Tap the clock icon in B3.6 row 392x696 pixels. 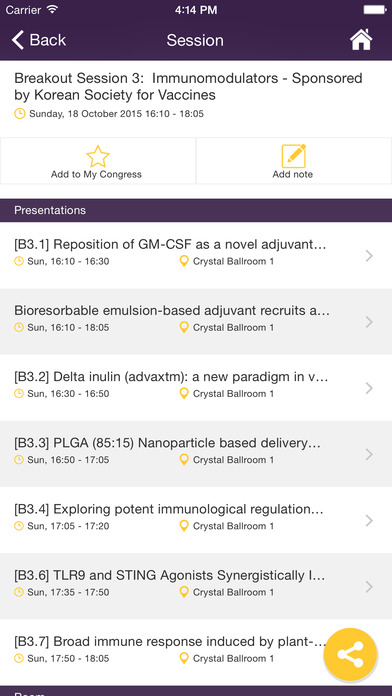point(19,592)
